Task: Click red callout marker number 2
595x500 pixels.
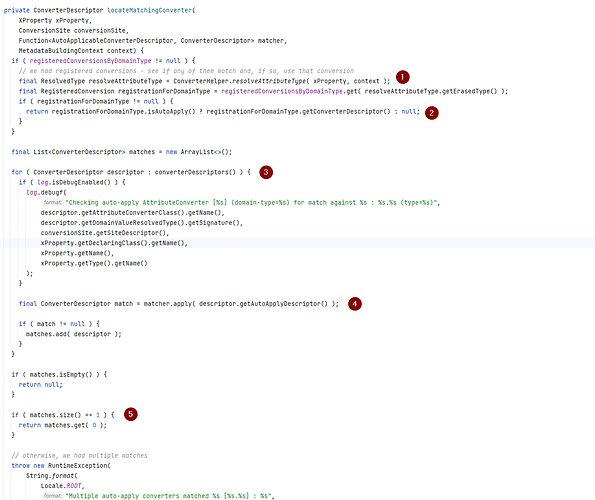Action: [431, 113]
